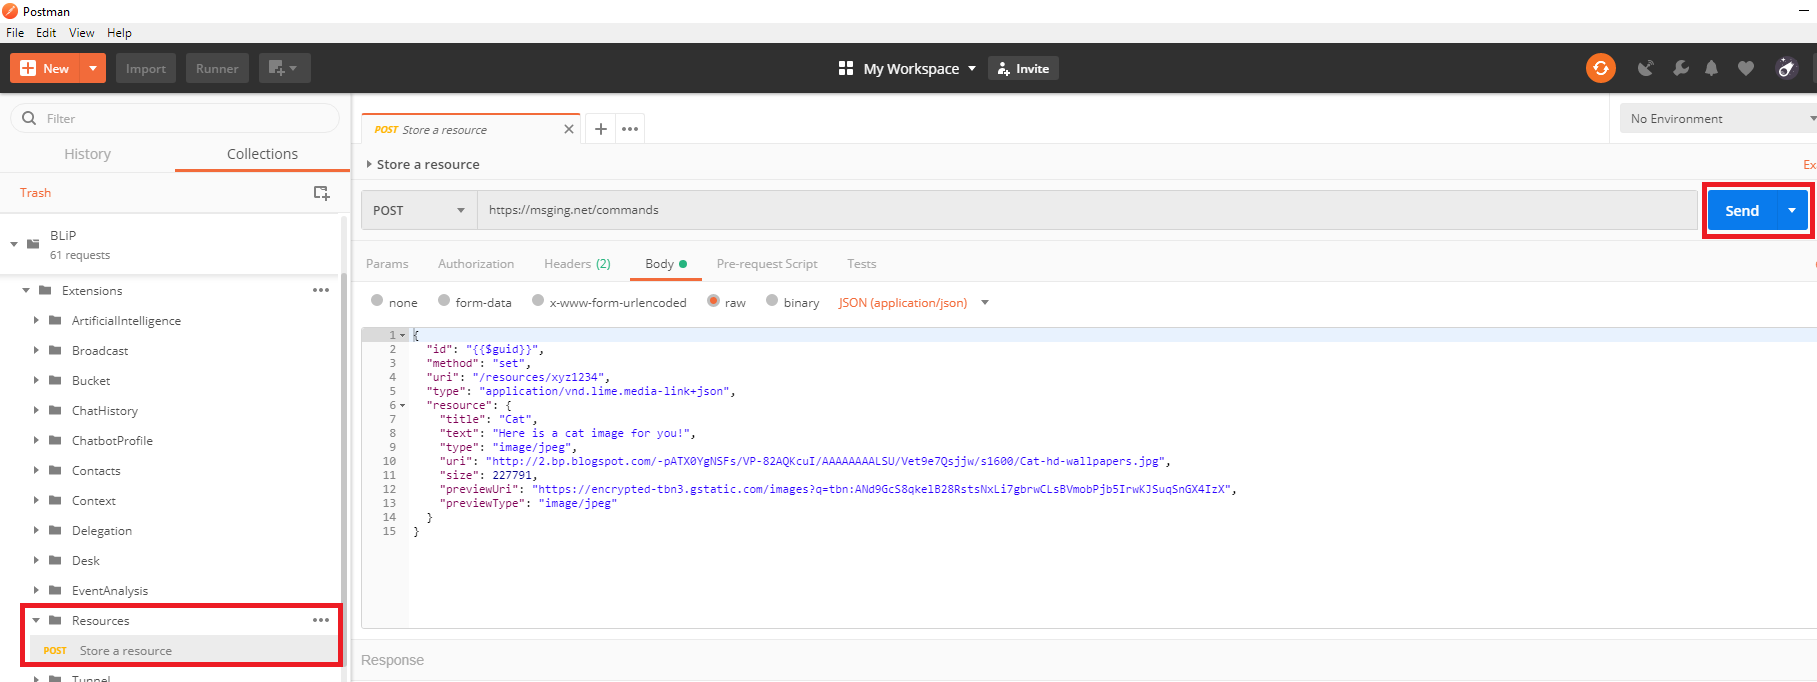Expand the Store a resource request description
This screenshot has height=682, width=1817.
(x=369, y=164)
